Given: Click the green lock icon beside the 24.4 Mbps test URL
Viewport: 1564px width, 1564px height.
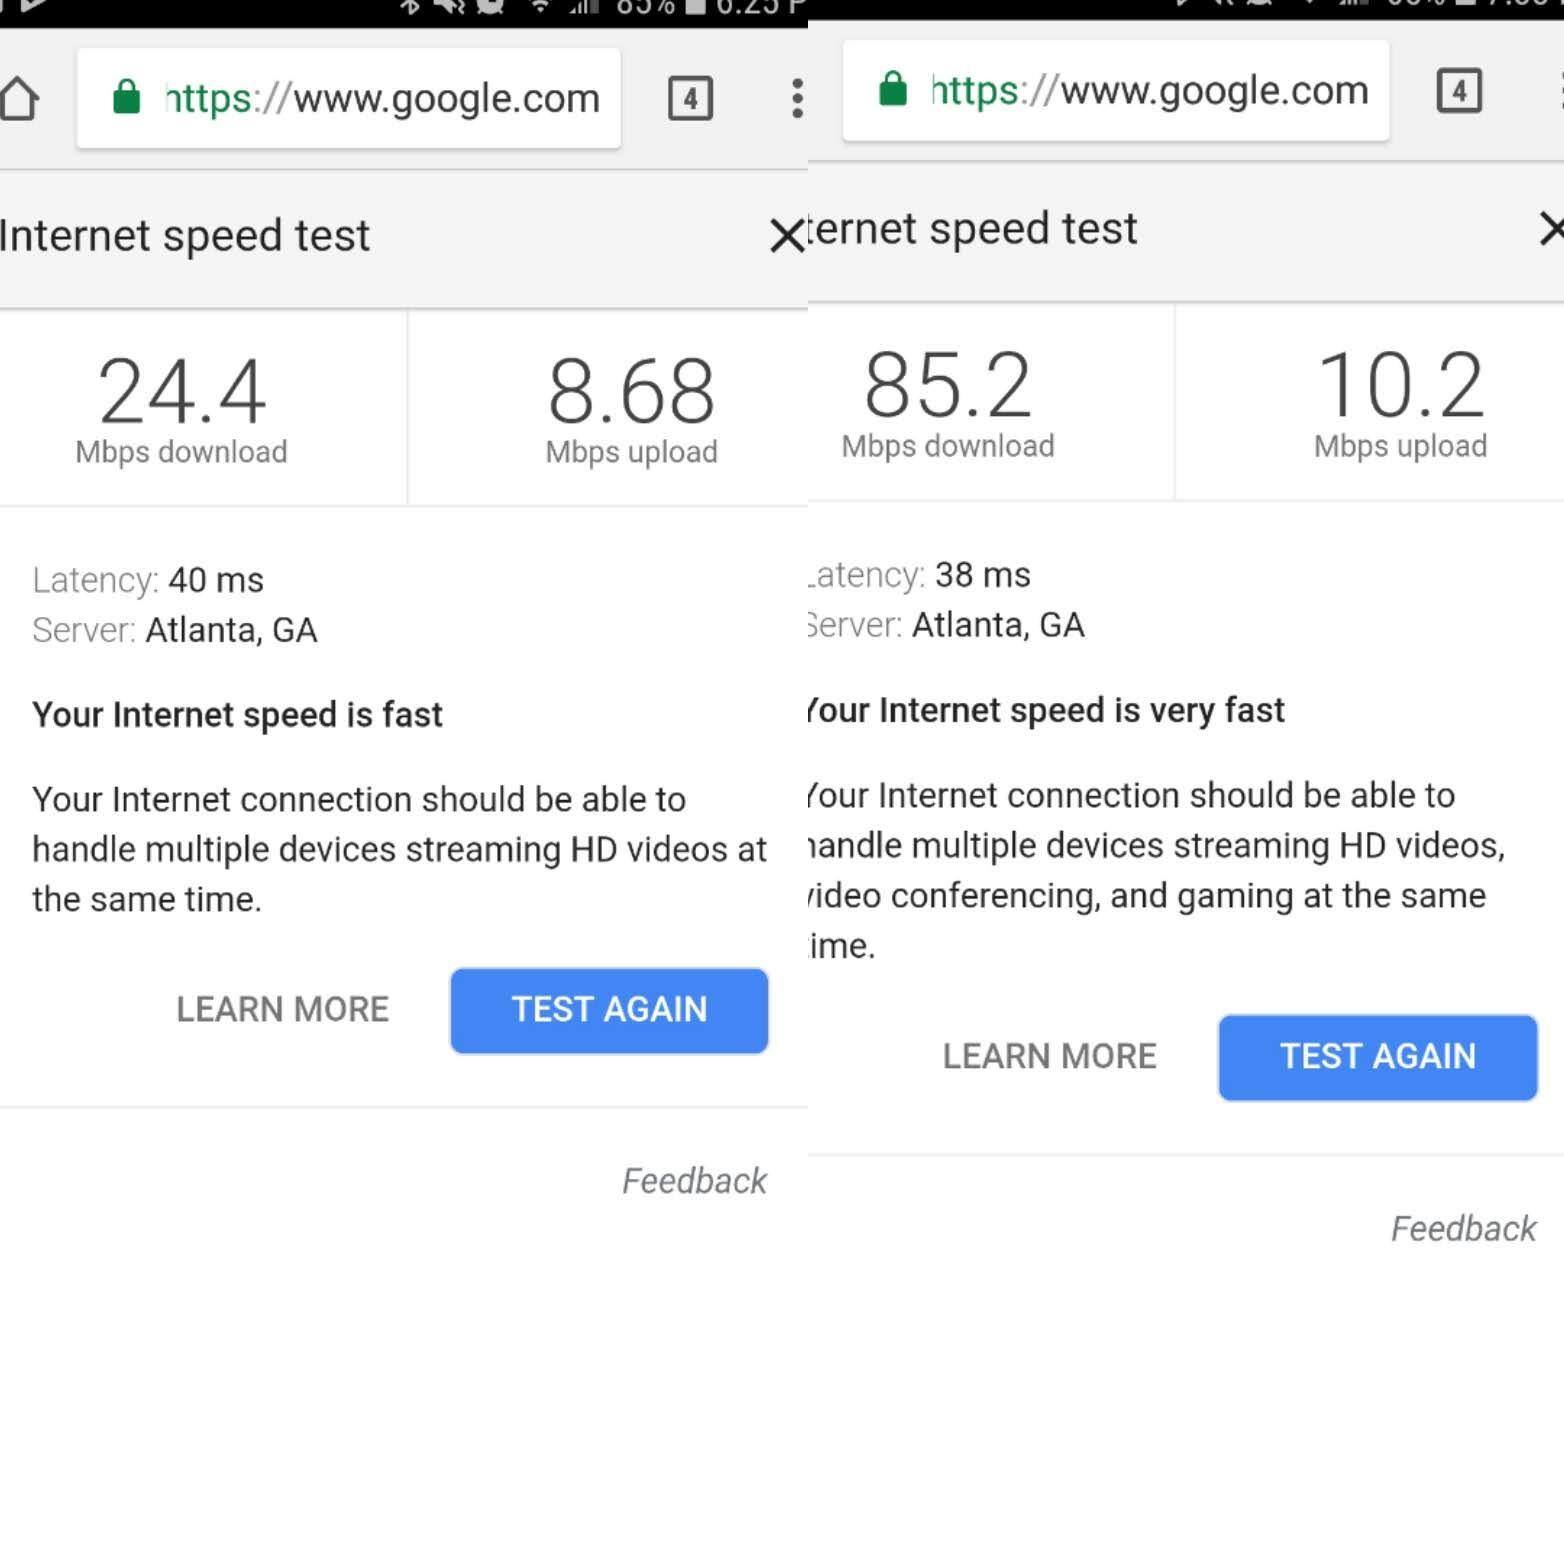Looking at the screenshot, I should tap(126, 98).
